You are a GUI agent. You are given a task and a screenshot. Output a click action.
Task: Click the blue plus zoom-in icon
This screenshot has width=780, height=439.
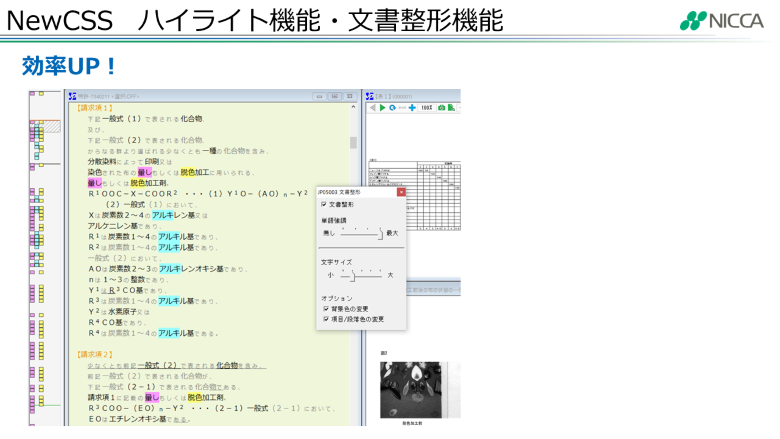click(x=412, y=107)
